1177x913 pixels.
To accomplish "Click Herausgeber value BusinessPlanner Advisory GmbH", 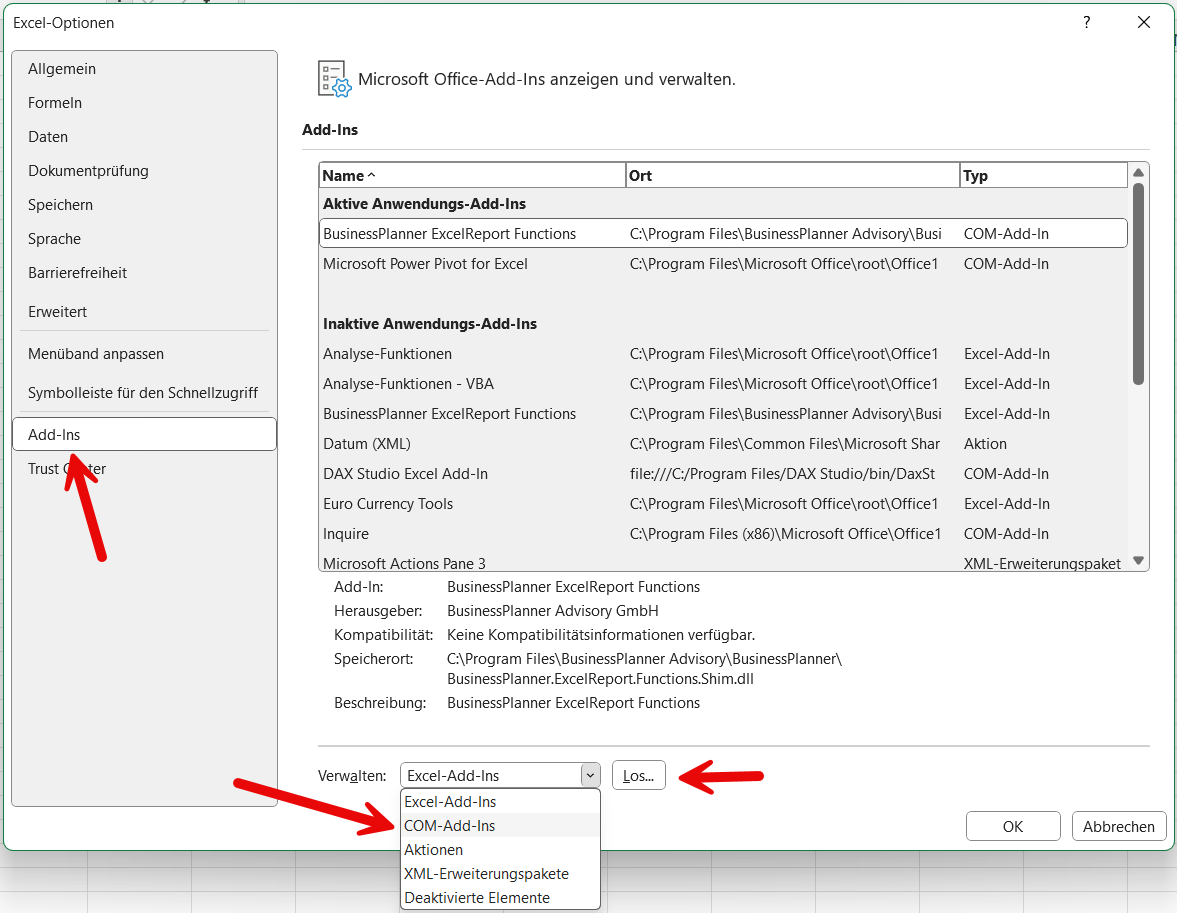I will click(552, 610).
